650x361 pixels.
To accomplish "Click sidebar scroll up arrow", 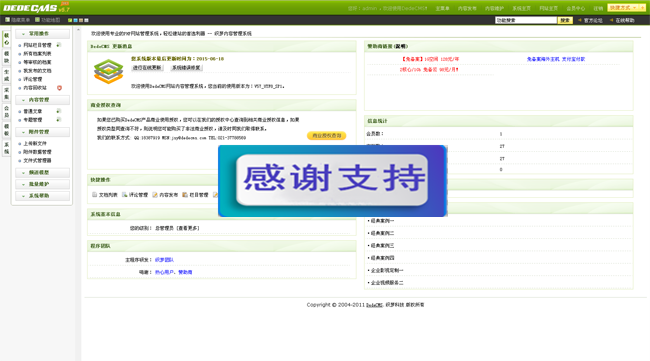I will pyautogui.click(x=78, y=30).
